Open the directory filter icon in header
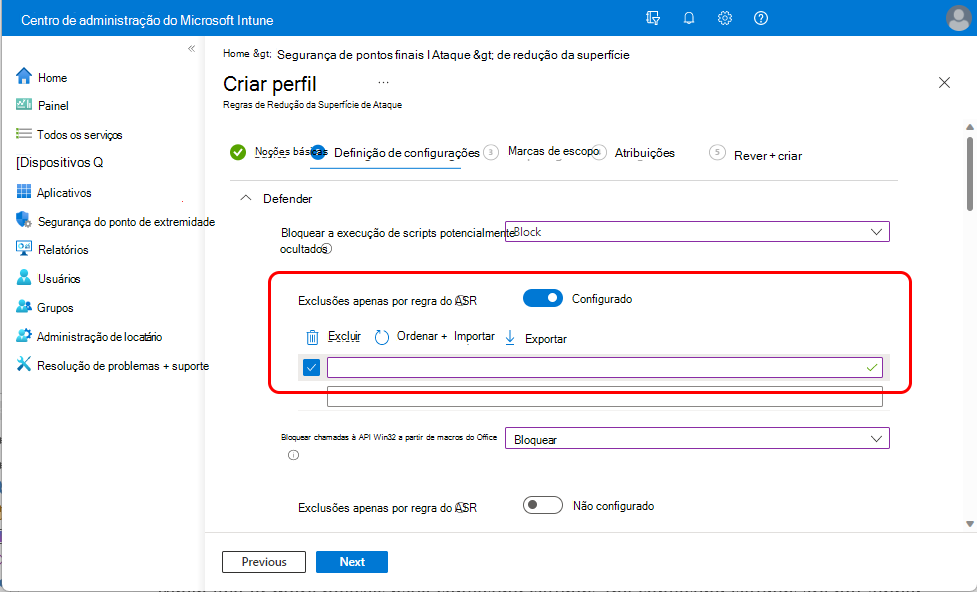Screen dimensions: 977x592 [x=652, y=18]
